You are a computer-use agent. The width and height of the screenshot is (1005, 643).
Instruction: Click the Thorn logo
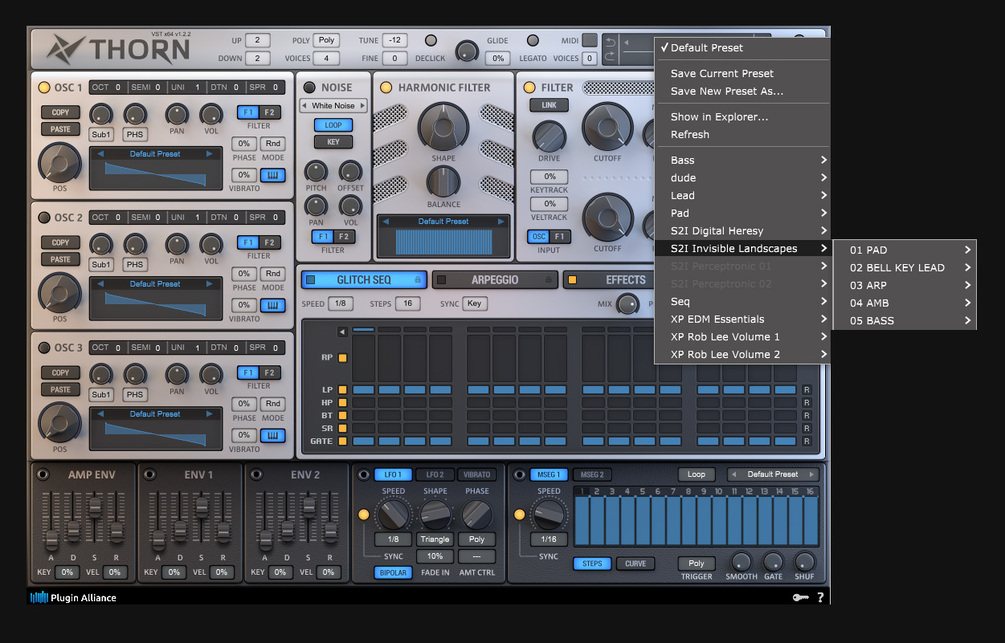tap(119, 49)
